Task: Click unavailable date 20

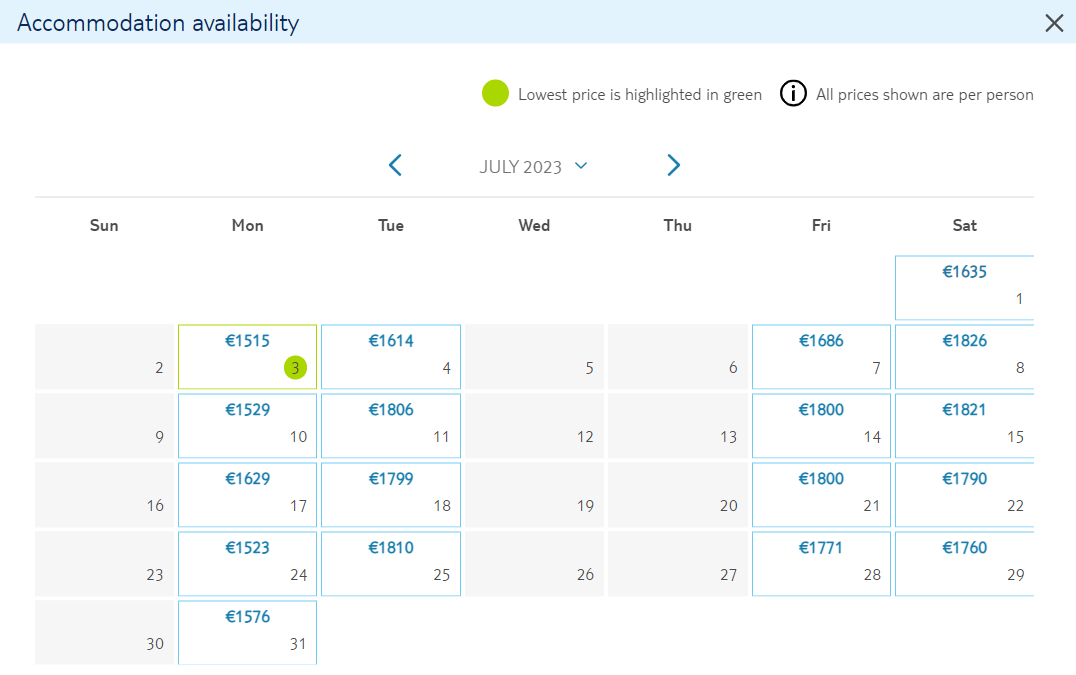Action: point(677,495)
